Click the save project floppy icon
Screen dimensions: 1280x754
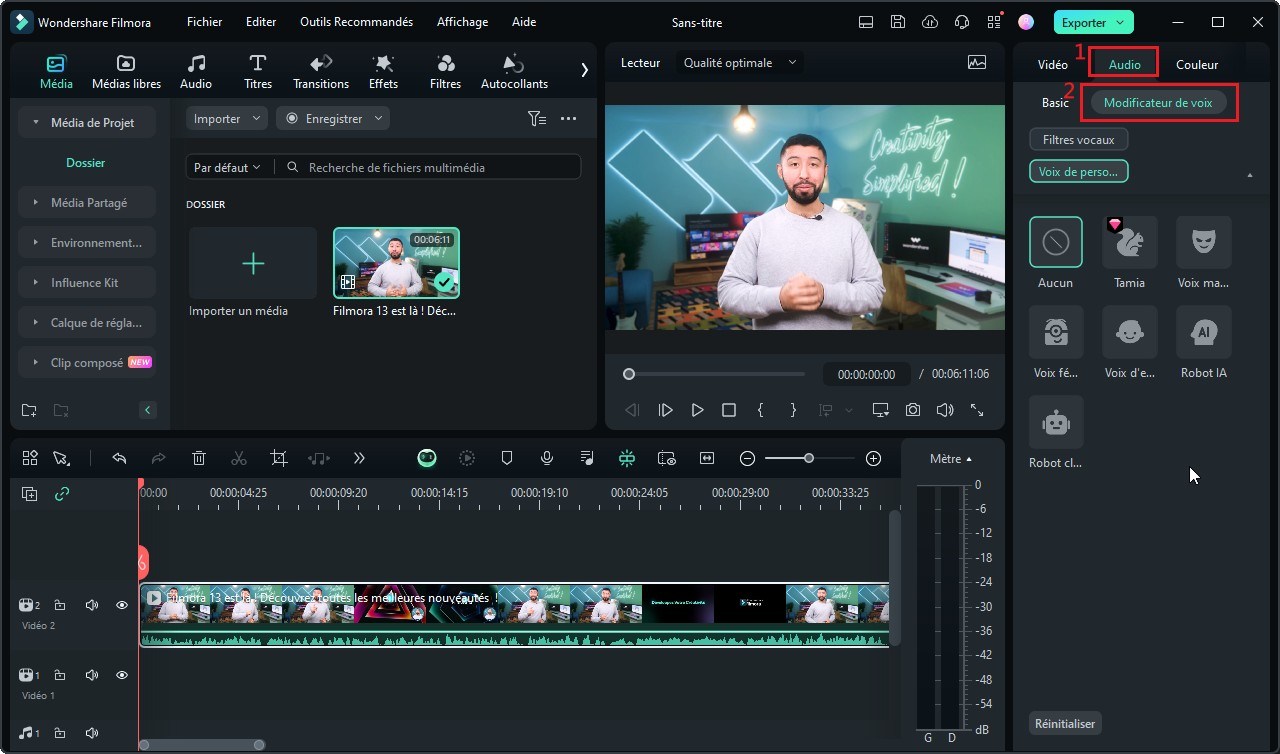pyautogui.click(x=898, y=22)
